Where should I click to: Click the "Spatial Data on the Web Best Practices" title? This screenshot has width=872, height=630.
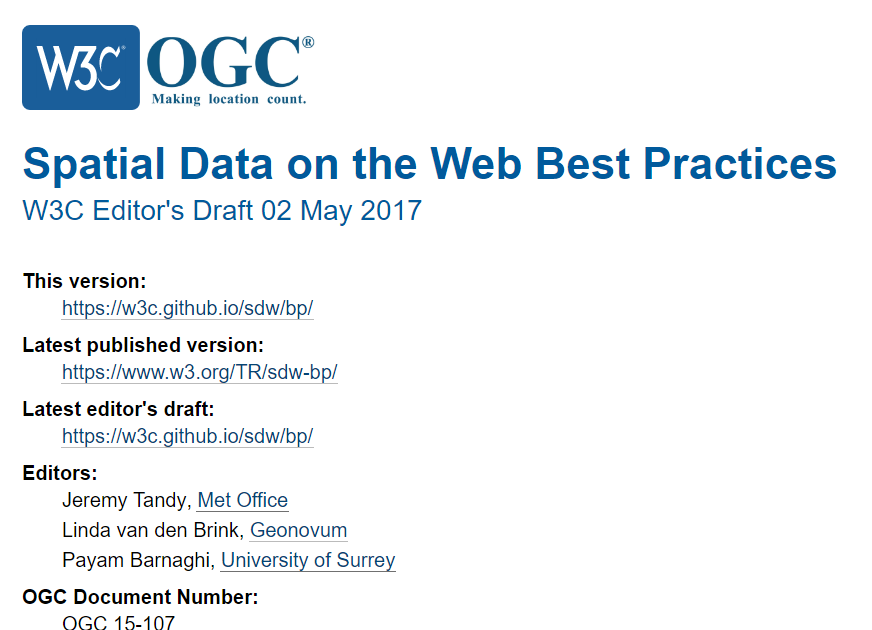(x=429, y=163)
